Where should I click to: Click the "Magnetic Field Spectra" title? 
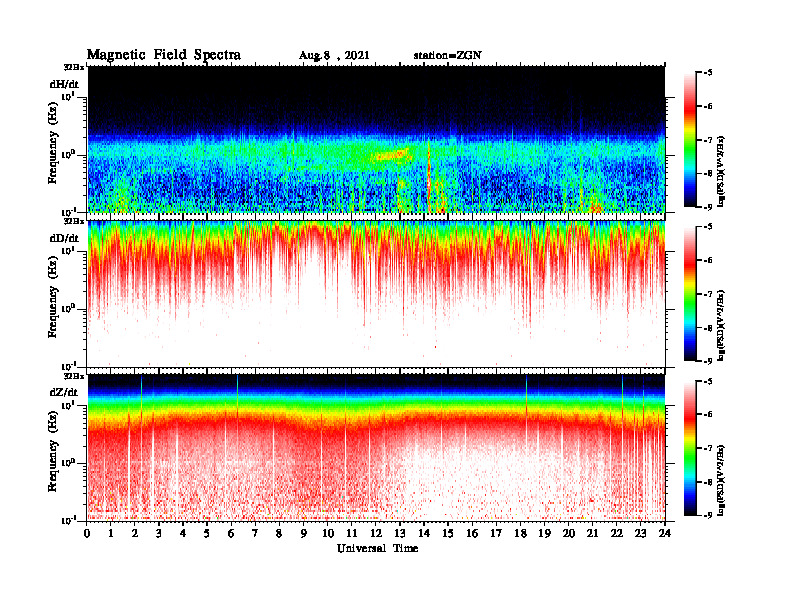click(164, 55)
